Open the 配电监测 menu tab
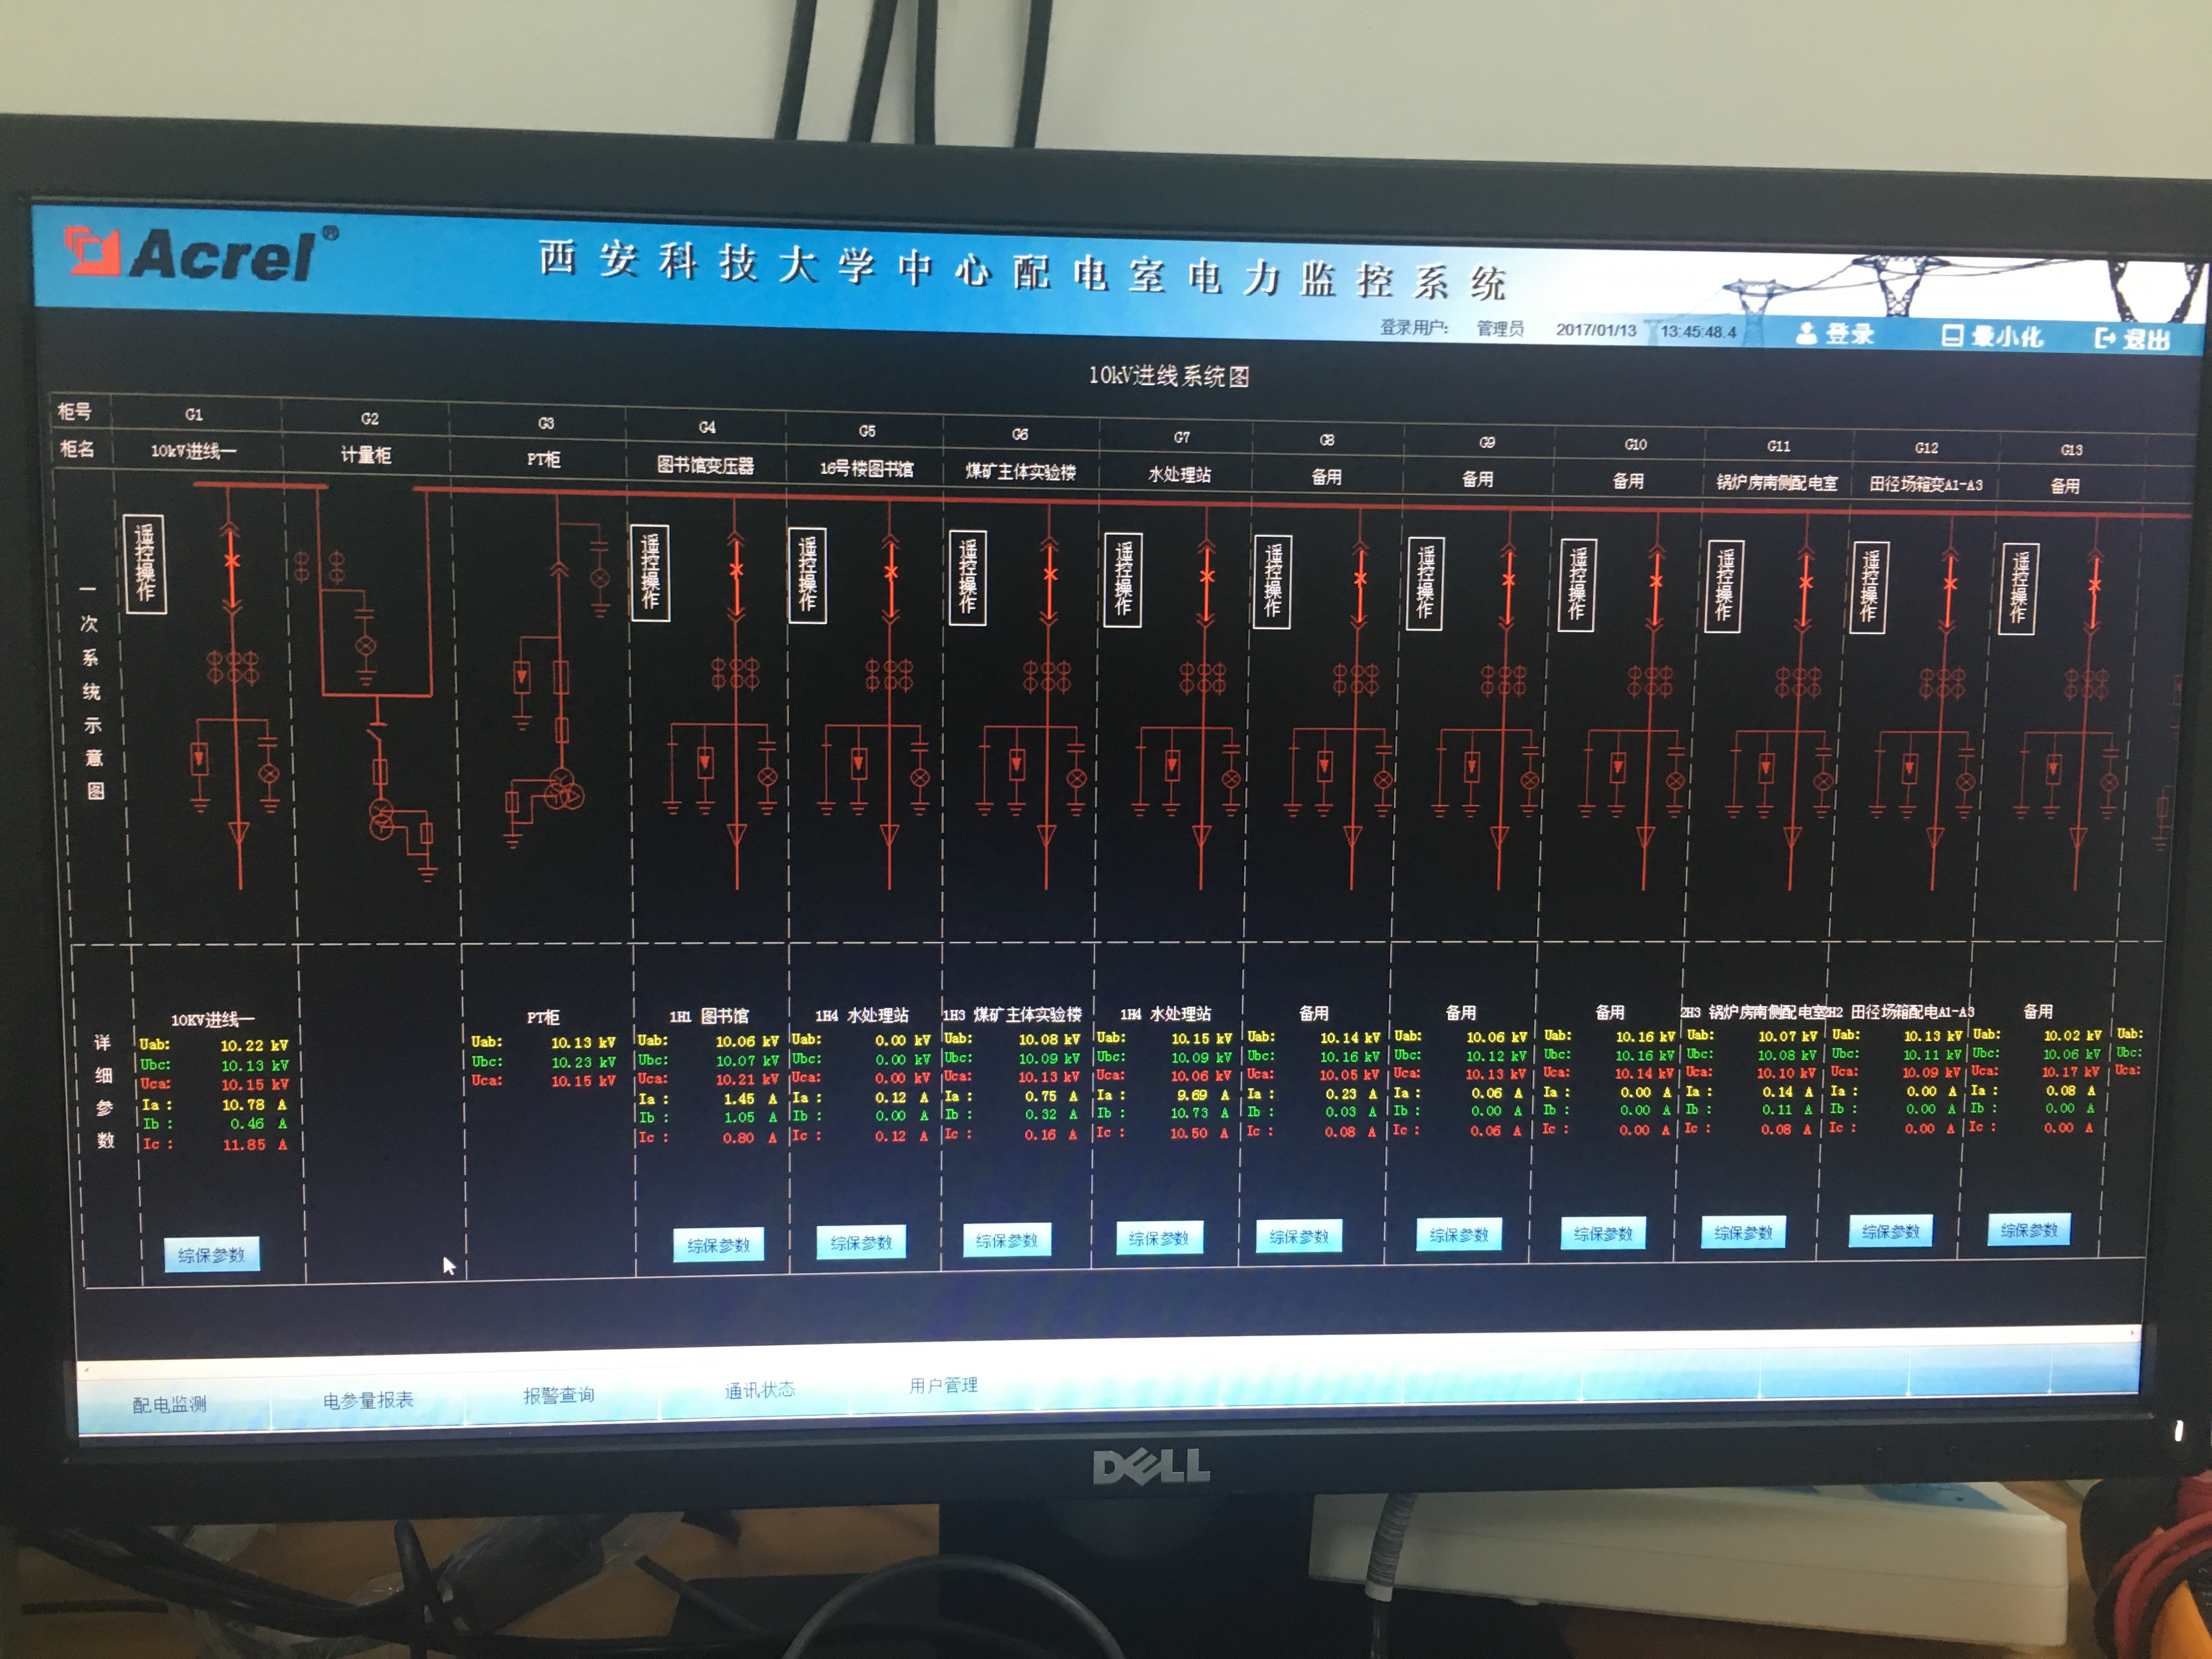Image resolution: width=2212 pixels, height=1659 pixels. (x=169, y=1404)
